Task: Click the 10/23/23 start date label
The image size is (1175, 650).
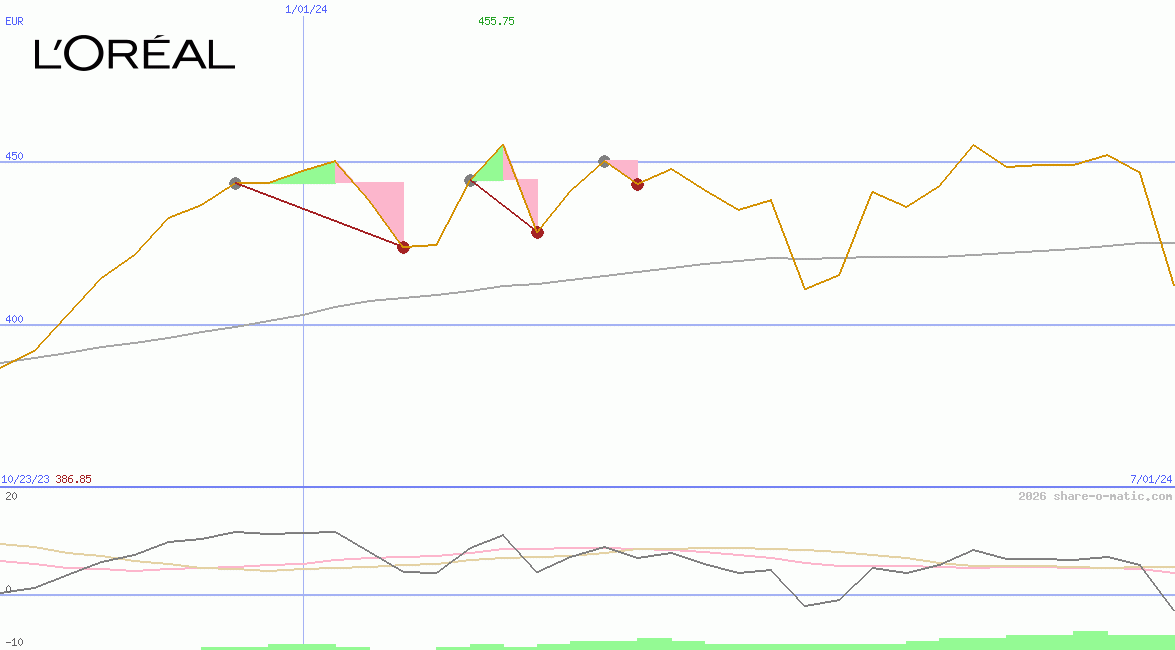Action: 25,479
